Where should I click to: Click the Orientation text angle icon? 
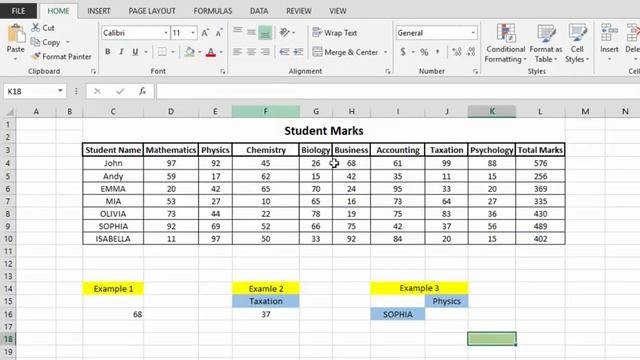(284, 32)
